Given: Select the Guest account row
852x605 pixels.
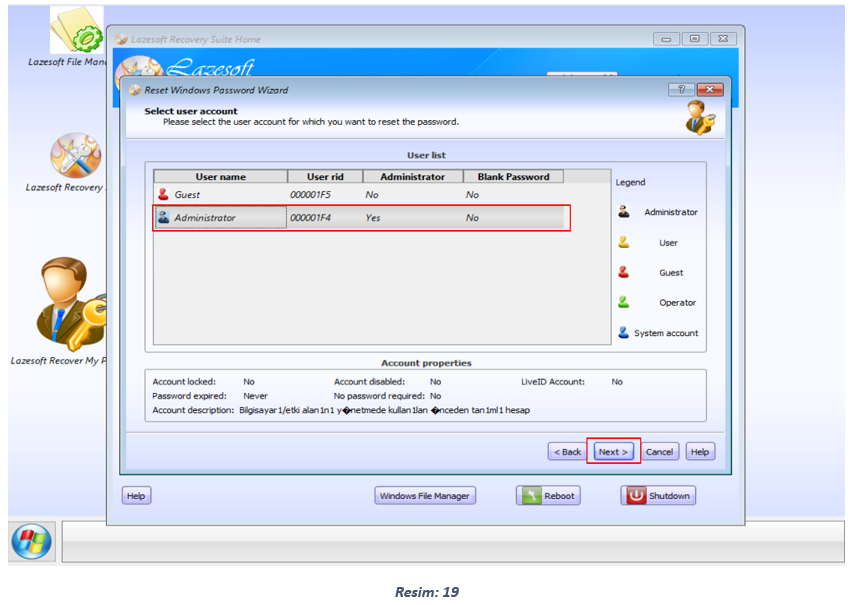Looking at the screenshot, I should pyautogui.click(x=220, y=195).
